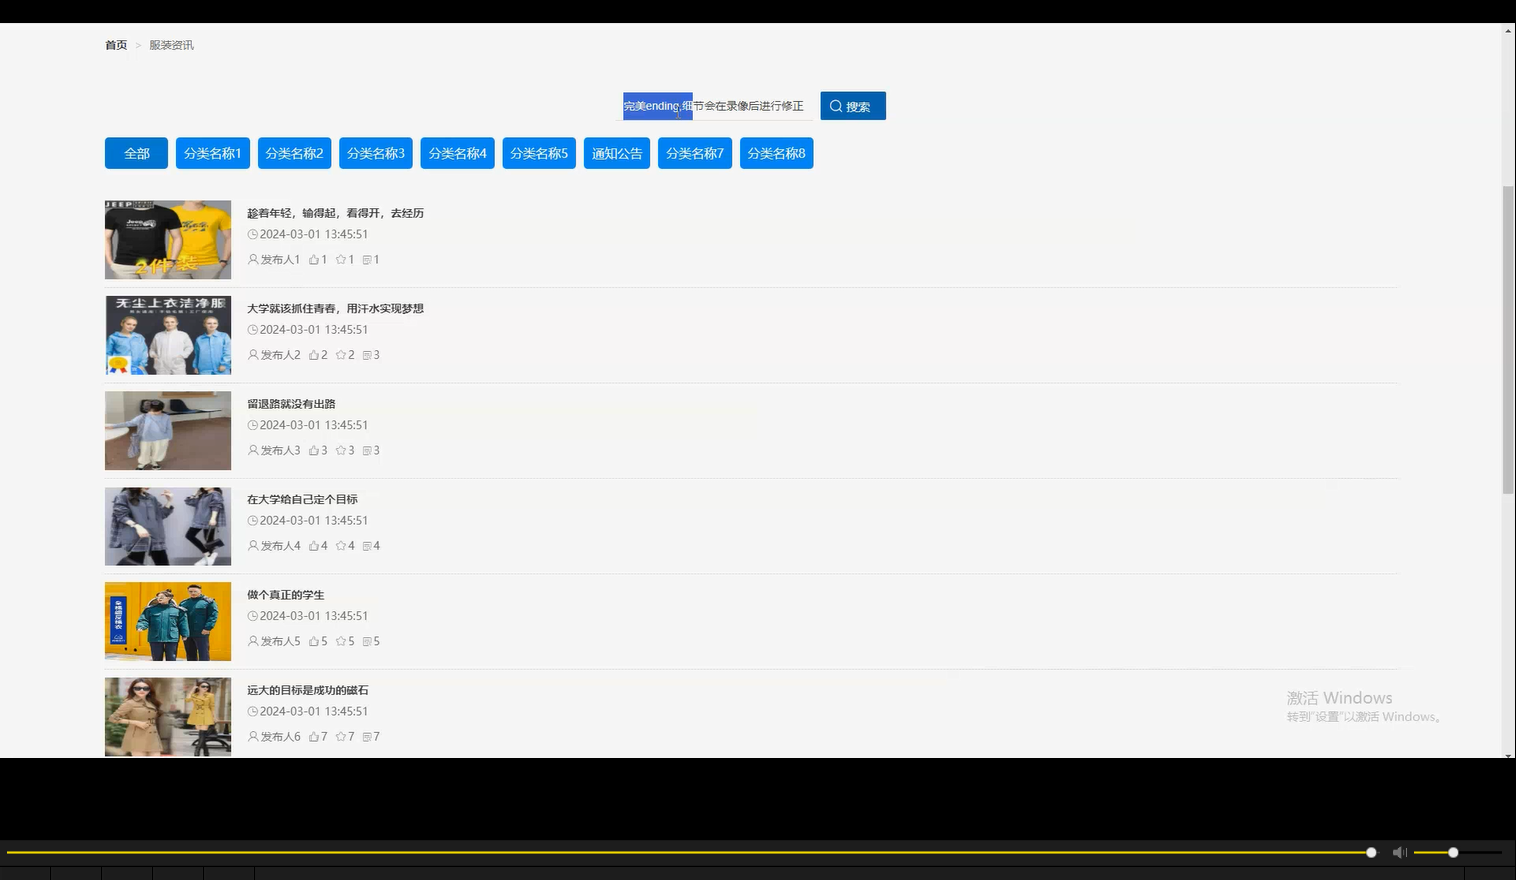This screenshot has width=1516, height=880.
Task: Open article 大学就该抓住青春，用汗水实现梦想
Action: (335, 308)
